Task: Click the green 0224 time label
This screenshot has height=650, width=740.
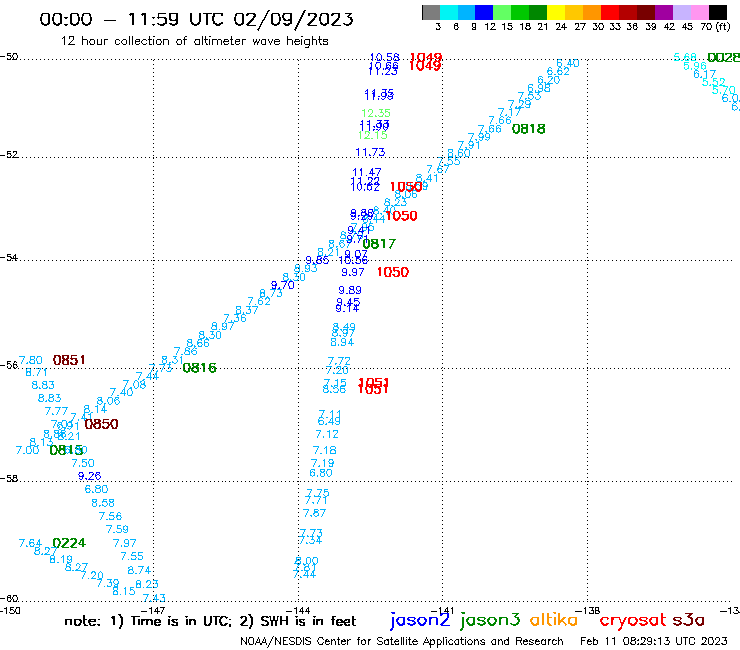Action: tap(69, 543)
